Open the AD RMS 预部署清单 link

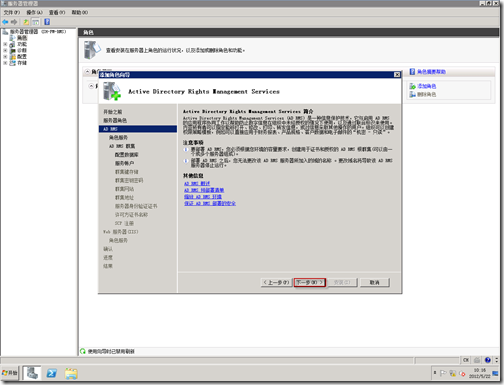click(x=204, y=190)
